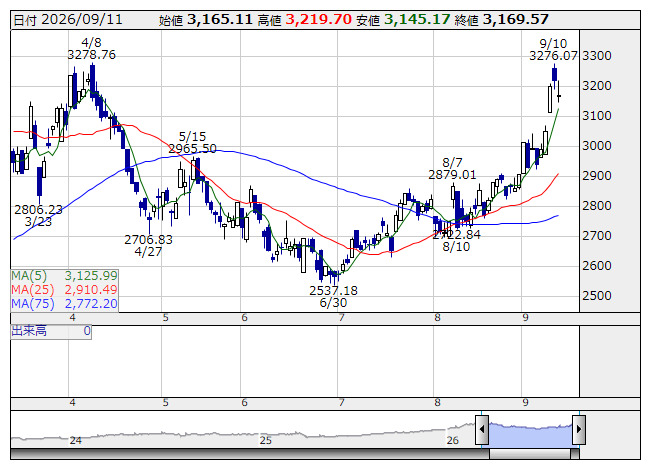Click year marker 26 in overview timeline
The width and height of the screenshot is (653, 470).
[x=452, y=440]
